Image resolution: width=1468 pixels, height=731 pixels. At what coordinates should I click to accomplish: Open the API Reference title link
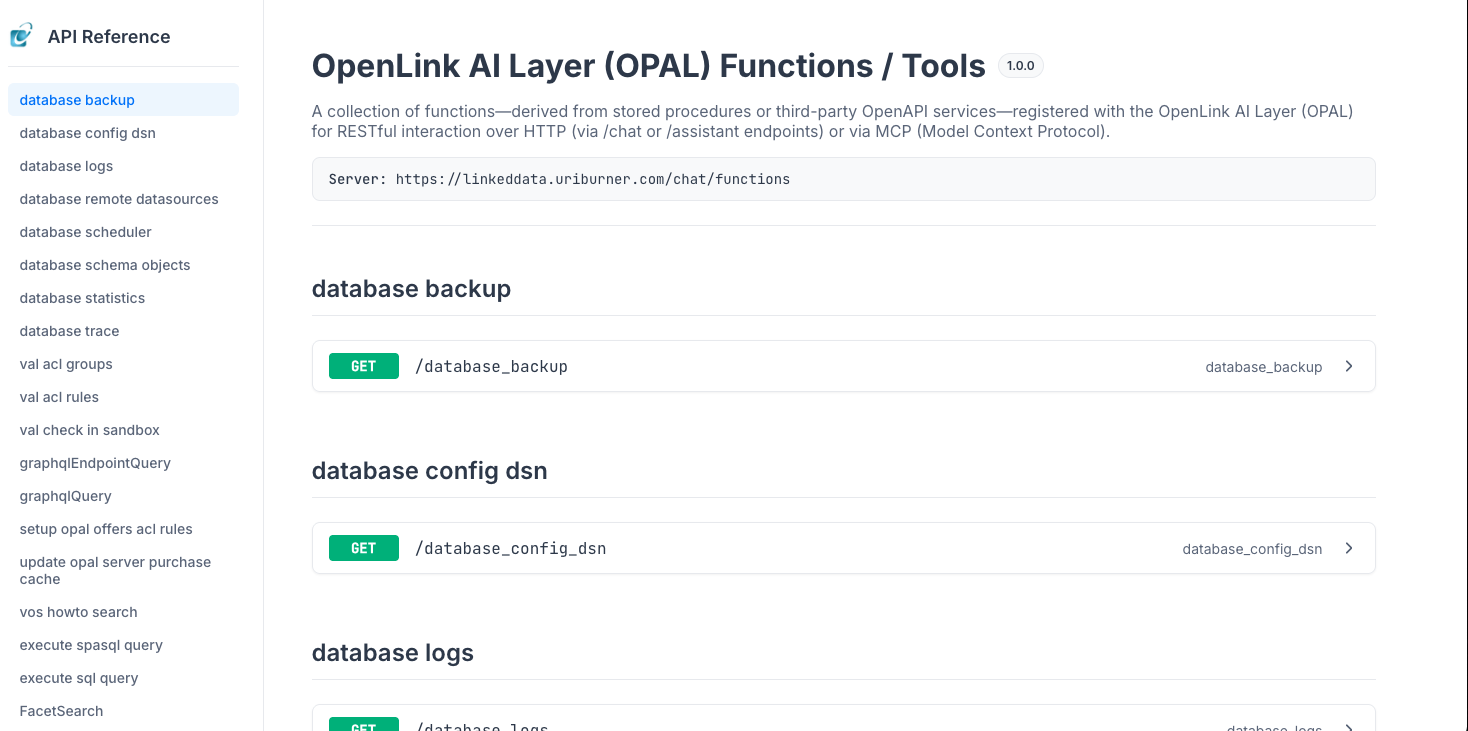point(109,36)
